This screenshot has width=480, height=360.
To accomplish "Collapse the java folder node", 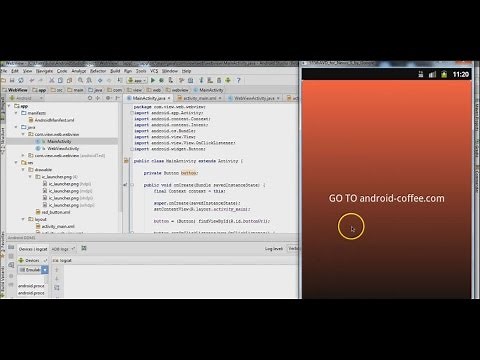I will 16,127.
